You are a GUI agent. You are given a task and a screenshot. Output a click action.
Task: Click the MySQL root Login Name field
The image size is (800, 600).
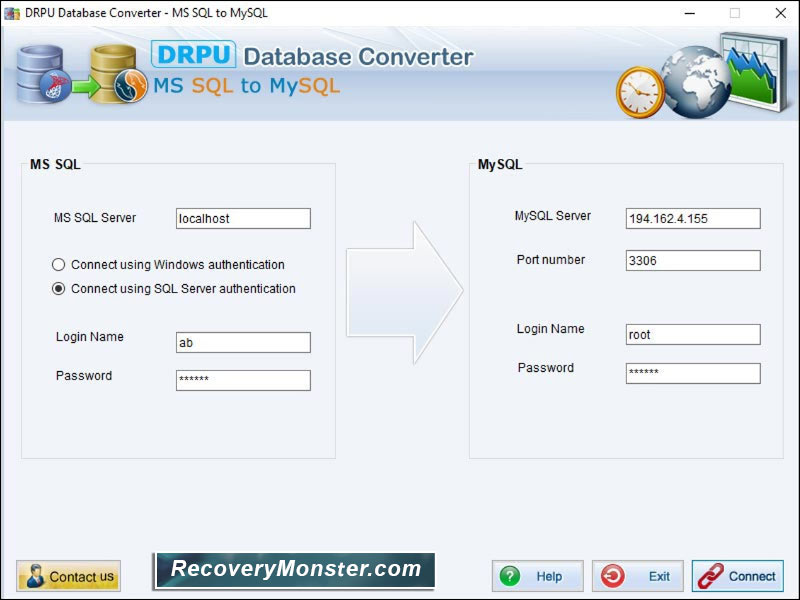click(693, 334)
